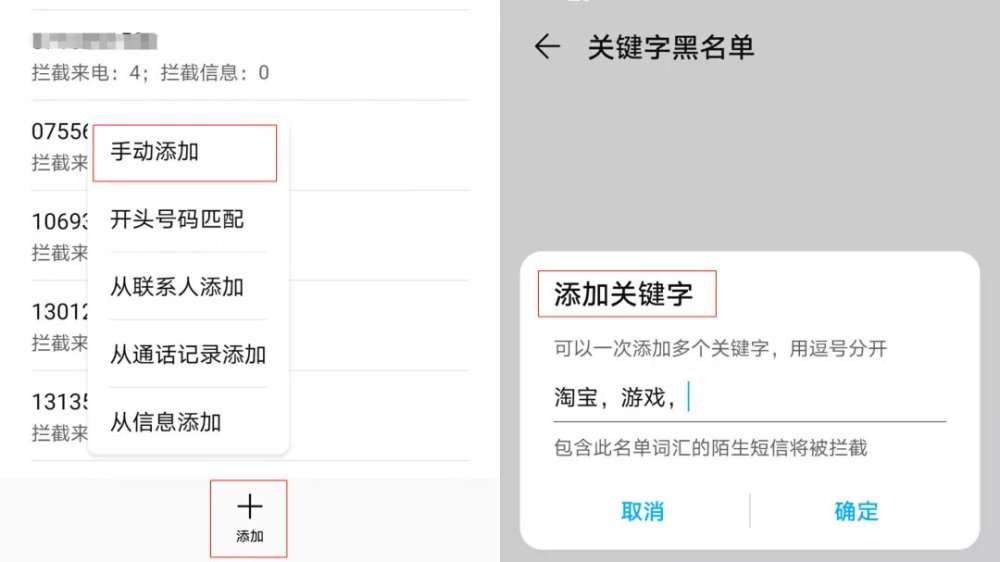Viewport: 1000px width, 562px height.
Task: Go back using the arrow icon
Action: [x=546, y=47]
